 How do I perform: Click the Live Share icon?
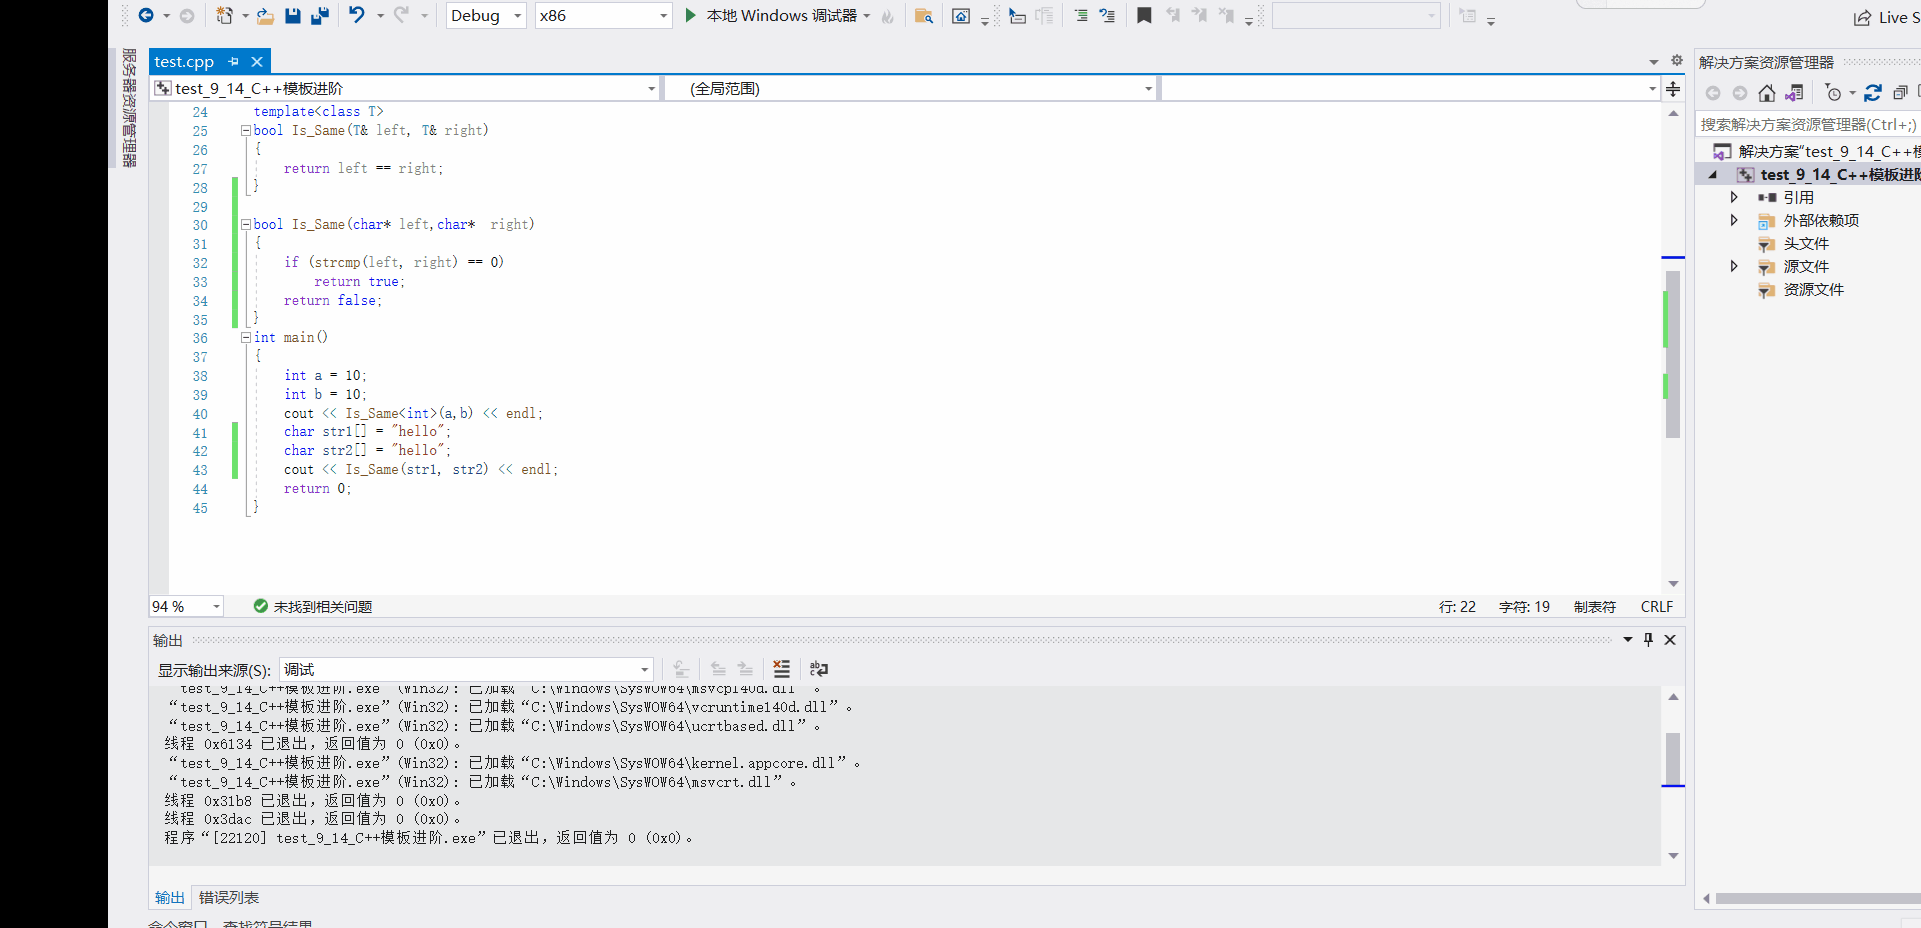1862,17
